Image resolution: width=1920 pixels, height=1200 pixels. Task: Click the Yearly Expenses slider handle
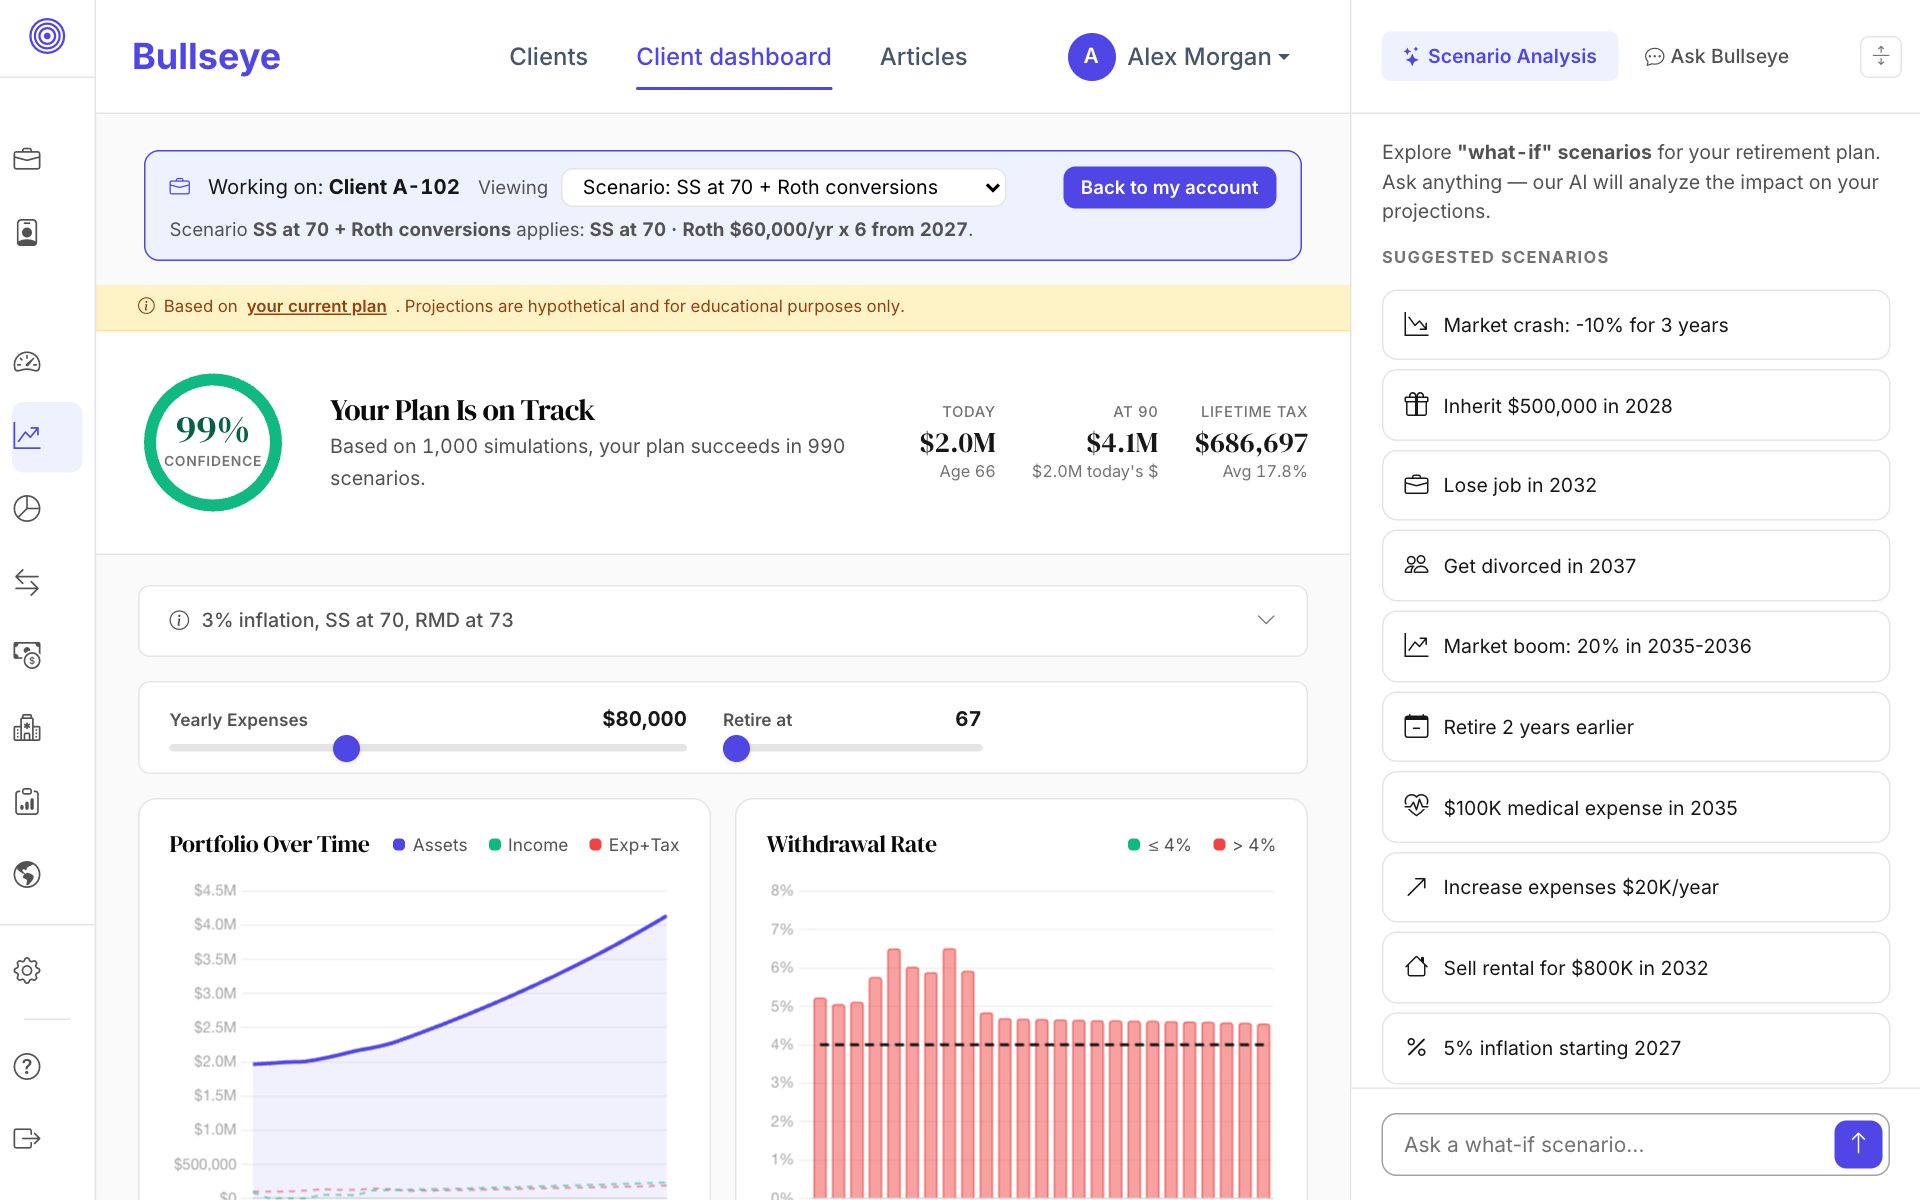point(346,748)
